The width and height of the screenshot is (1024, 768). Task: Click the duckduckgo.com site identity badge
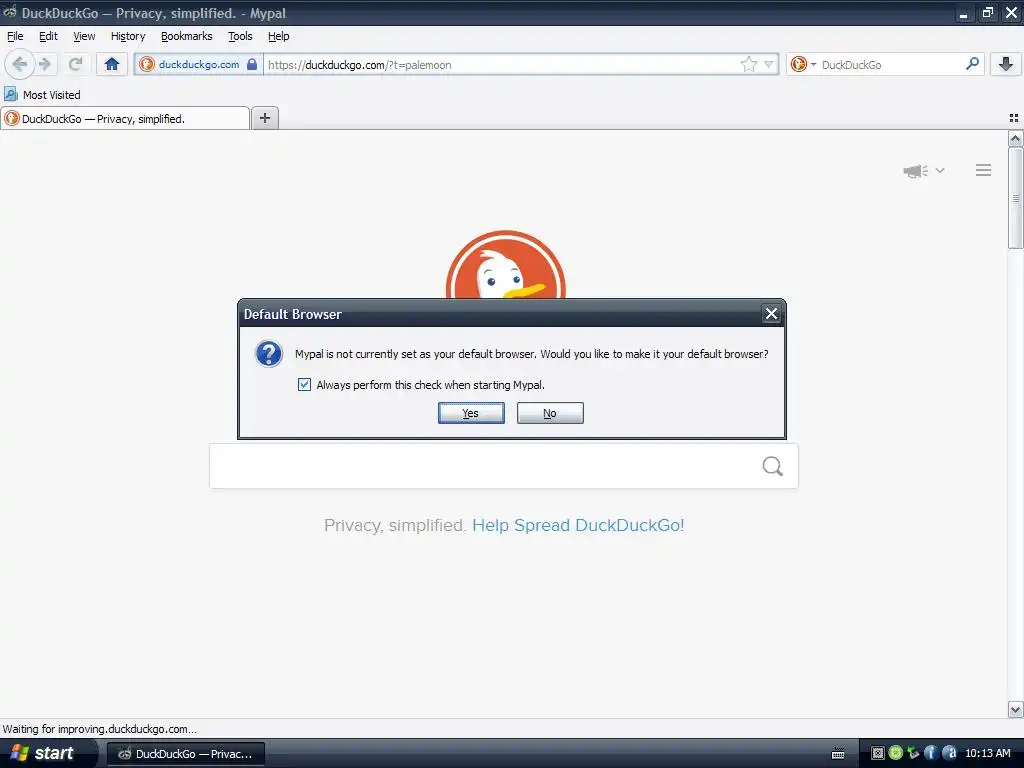(199, 65)
